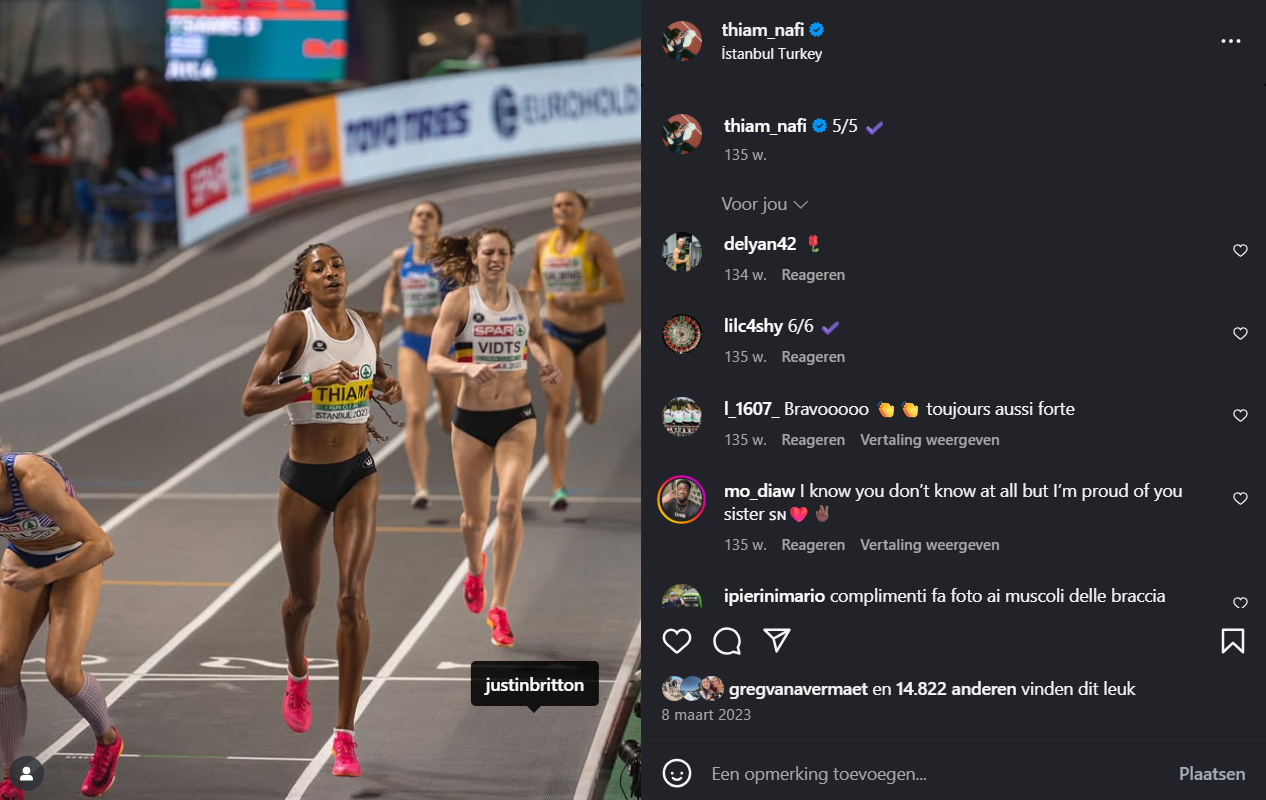Image resolution: width=1266 pixels, height=800 pixels.
Task: Open comments via speech bubble icon
Action: click(x=727, y=641)
